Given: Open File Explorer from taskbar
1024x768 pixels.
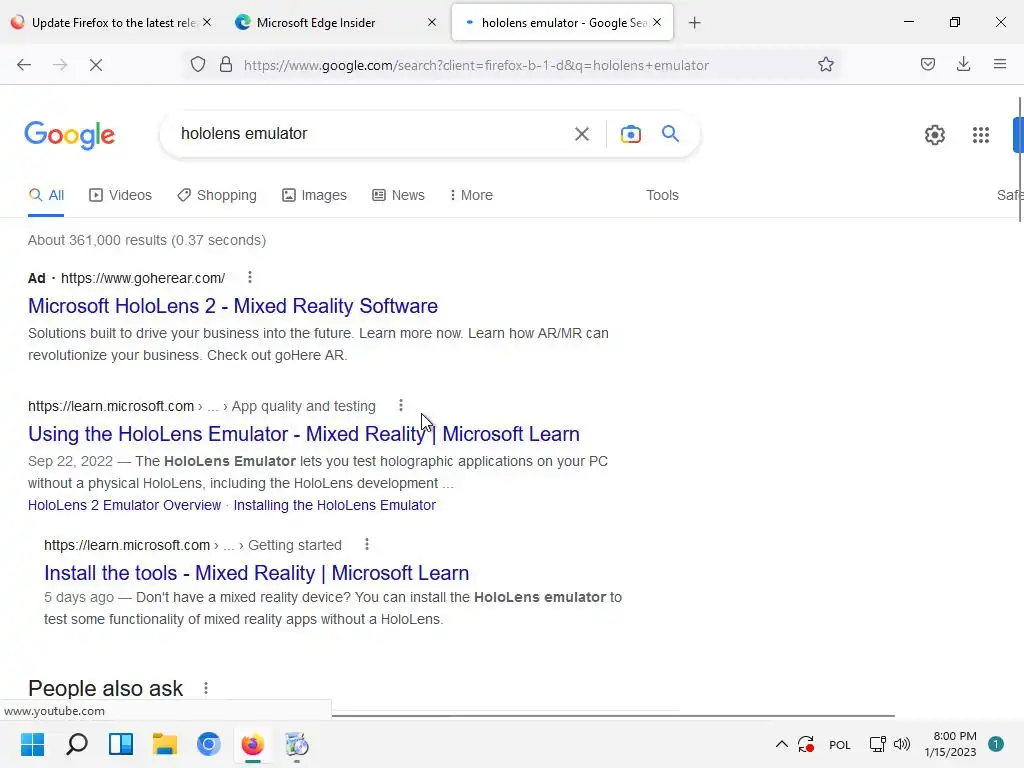Looking at the screenshot, I should [x=165, y=744].
